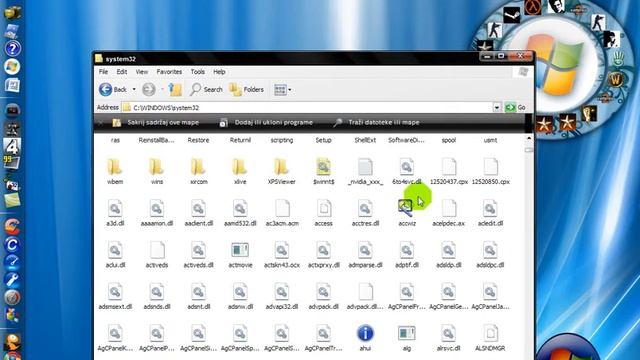Viewport: 640px width, 360px height.
Task: Click the wrench tools dock icon
Action: (12, 280)
